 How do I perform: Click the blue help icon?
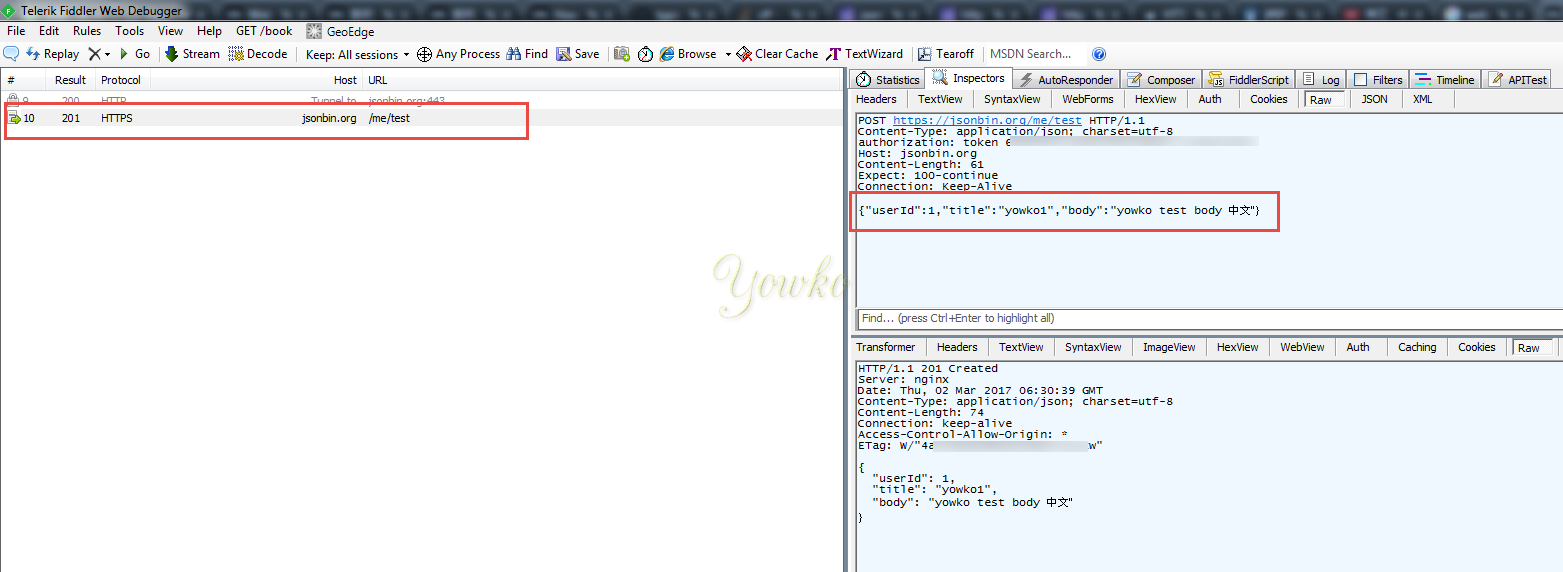[x=1099, y=54]
